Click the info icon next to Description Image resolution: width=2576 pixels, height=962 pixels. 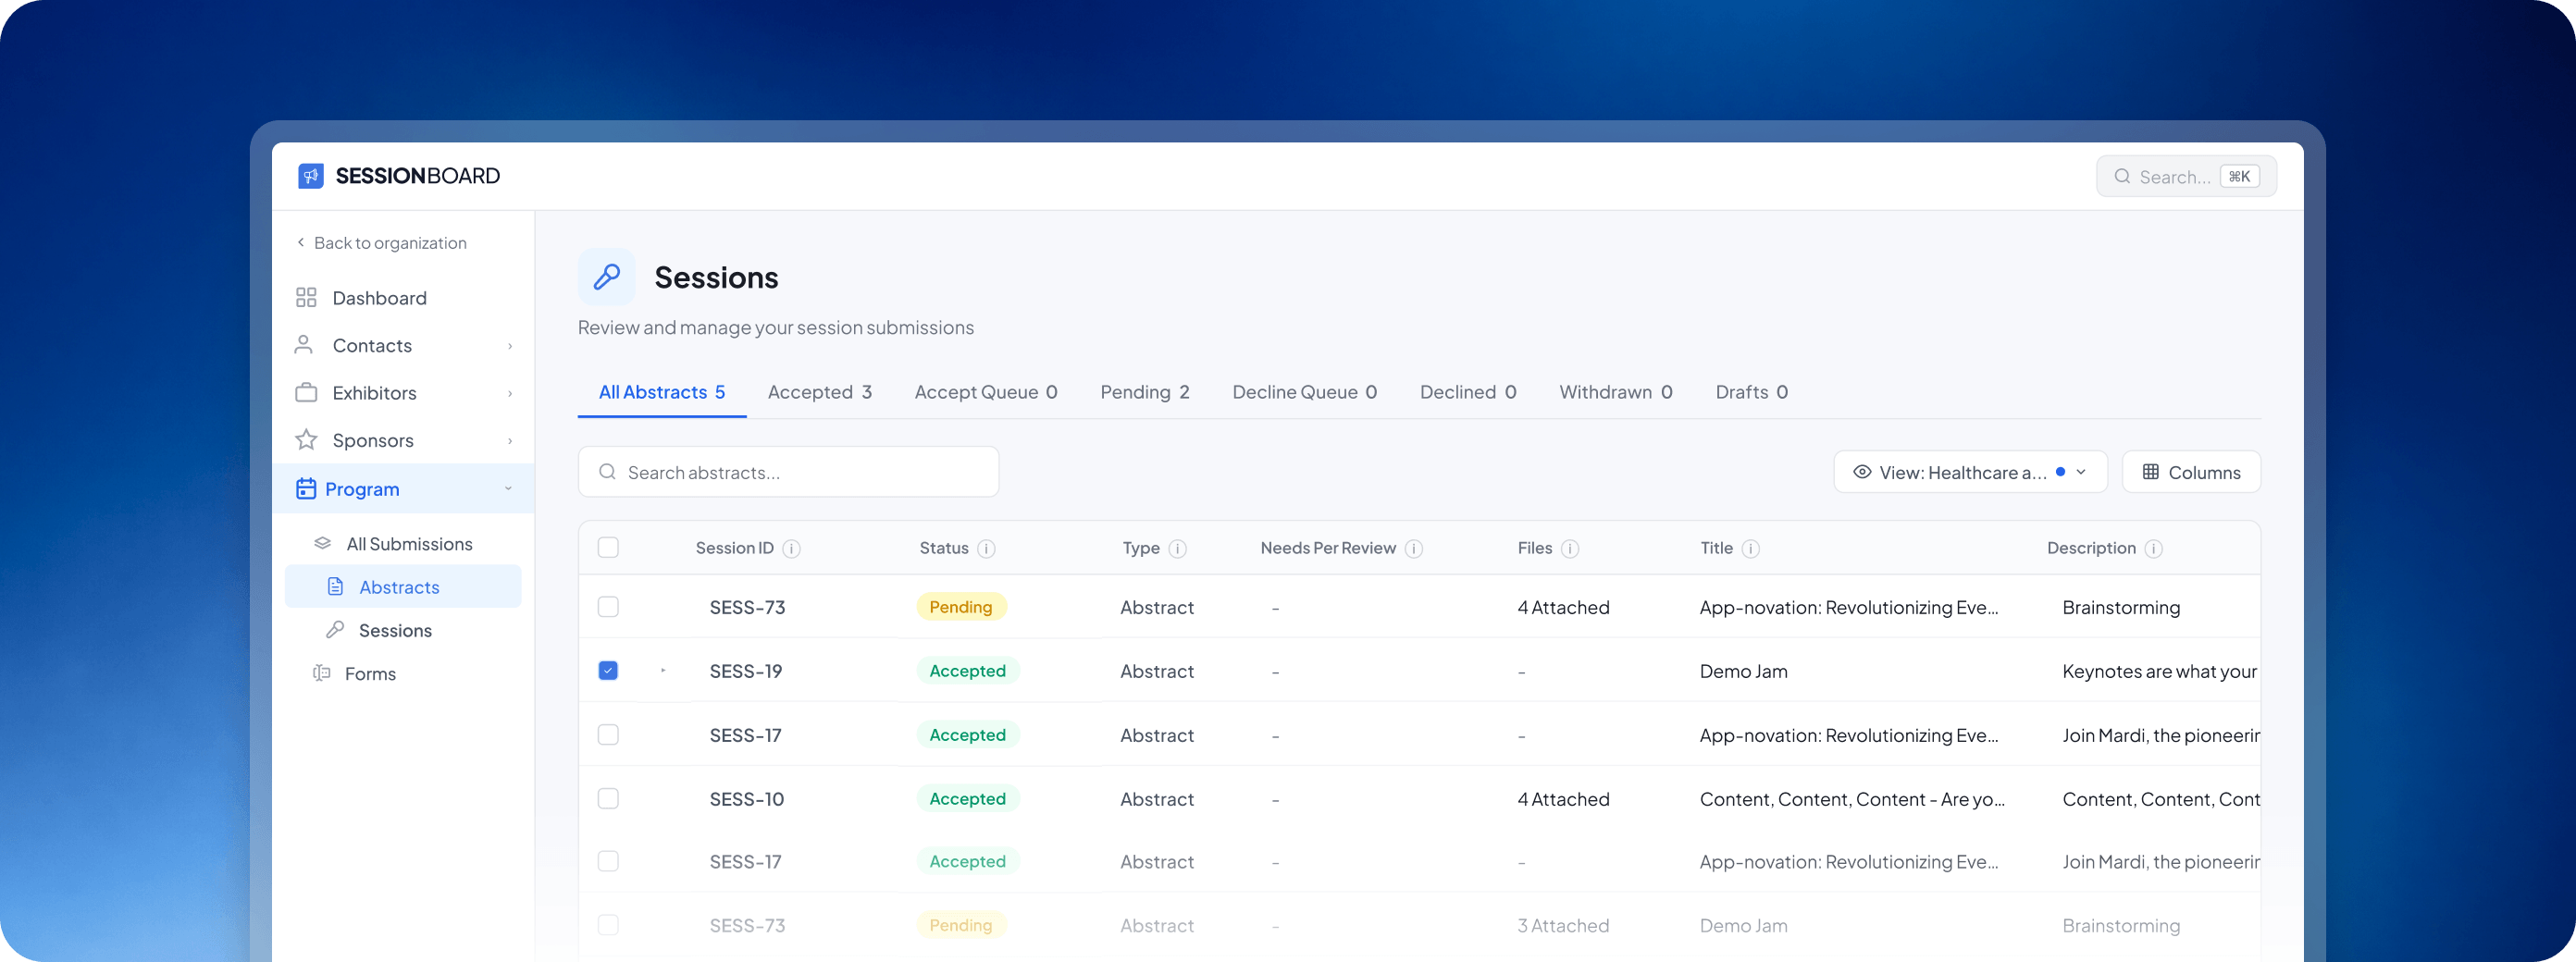tap(2154, 548)
